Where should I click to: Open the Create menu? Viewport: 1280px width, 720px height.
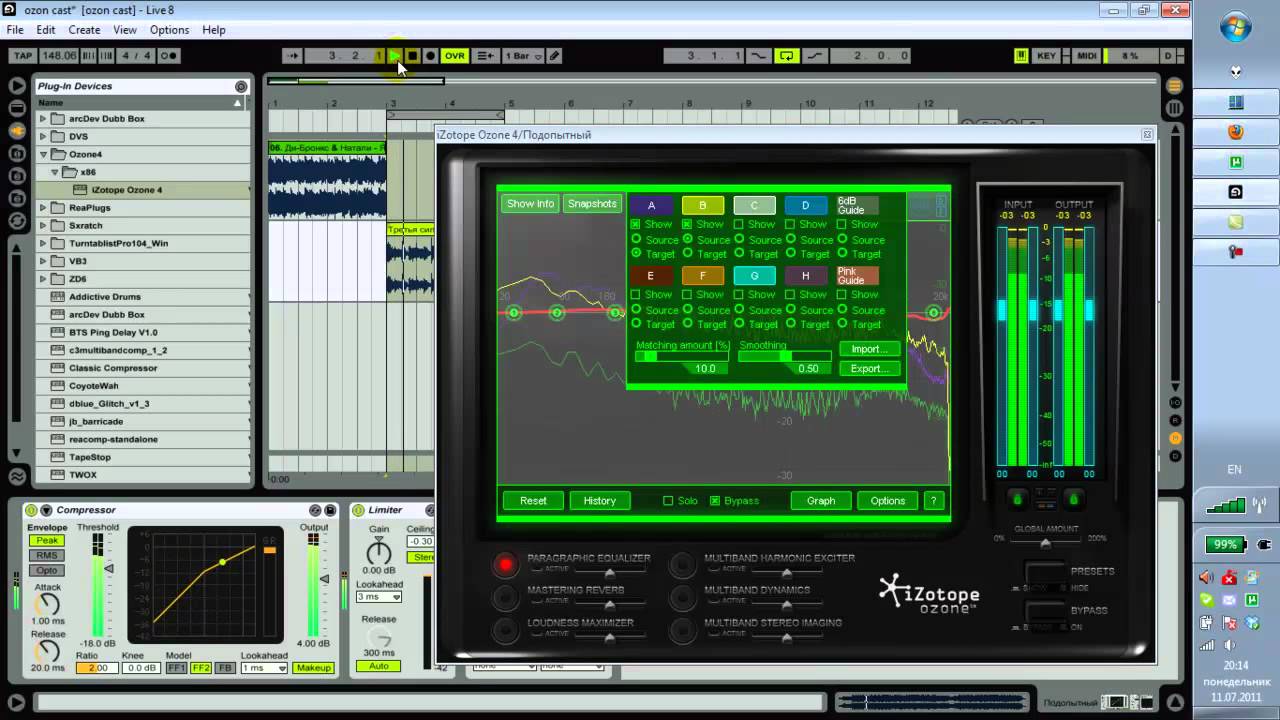coord(84,30)
